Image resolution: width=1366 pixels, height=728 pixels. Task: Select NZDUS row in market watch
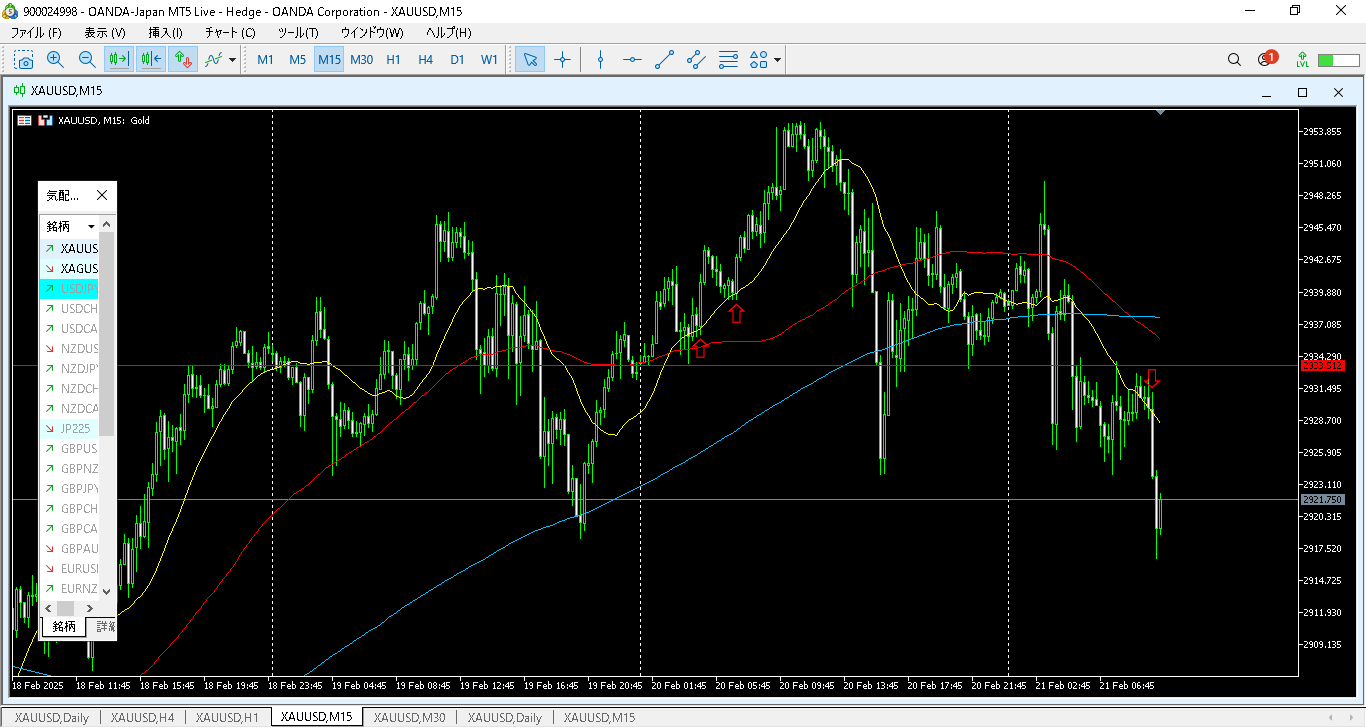70,348
